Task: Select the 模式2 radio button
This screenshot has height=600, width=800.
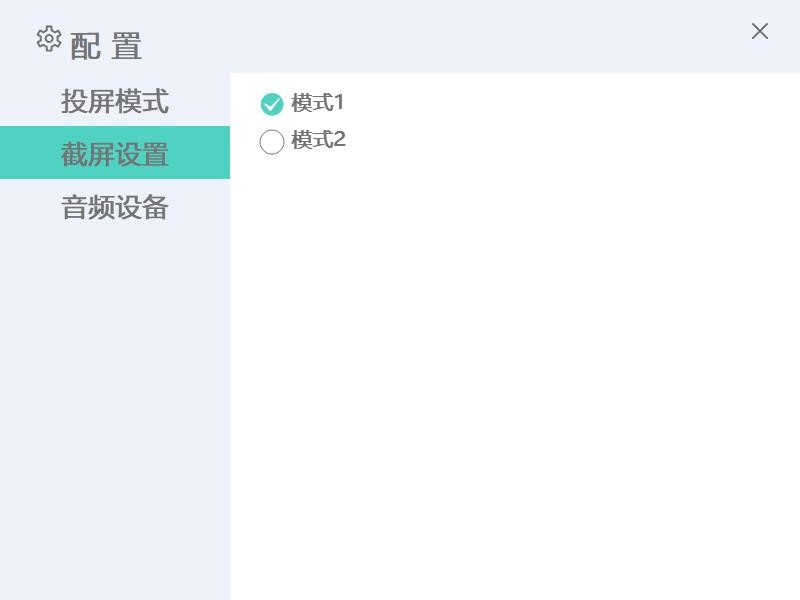Action: (x=272, y=141)
